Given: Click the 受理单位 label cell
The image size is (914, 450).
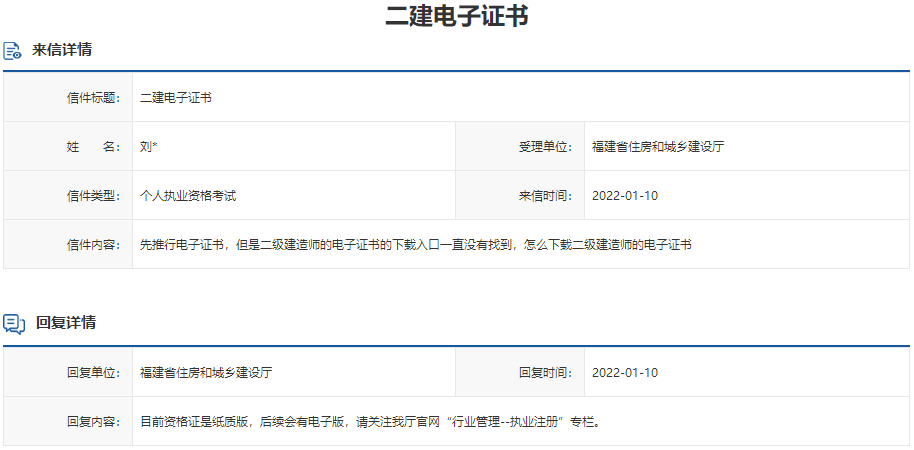Looking at the screenshot, I should [x=545, y=147].
